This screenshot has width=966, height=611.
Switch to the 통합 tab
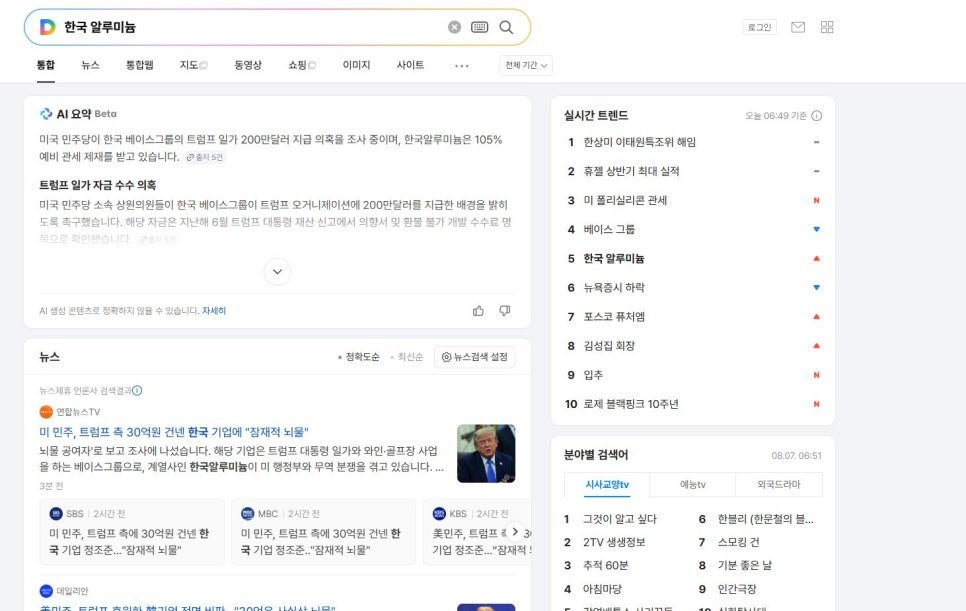click(46, 65)
